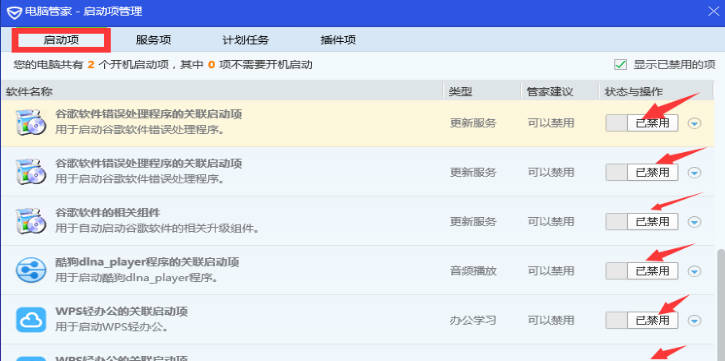Image resolution: width=725 pixels, height=361 pixels.
Task: Click the installer icon of unhighlighted 谷歌软件错误处理程序 row
Action: click(31, 171)
